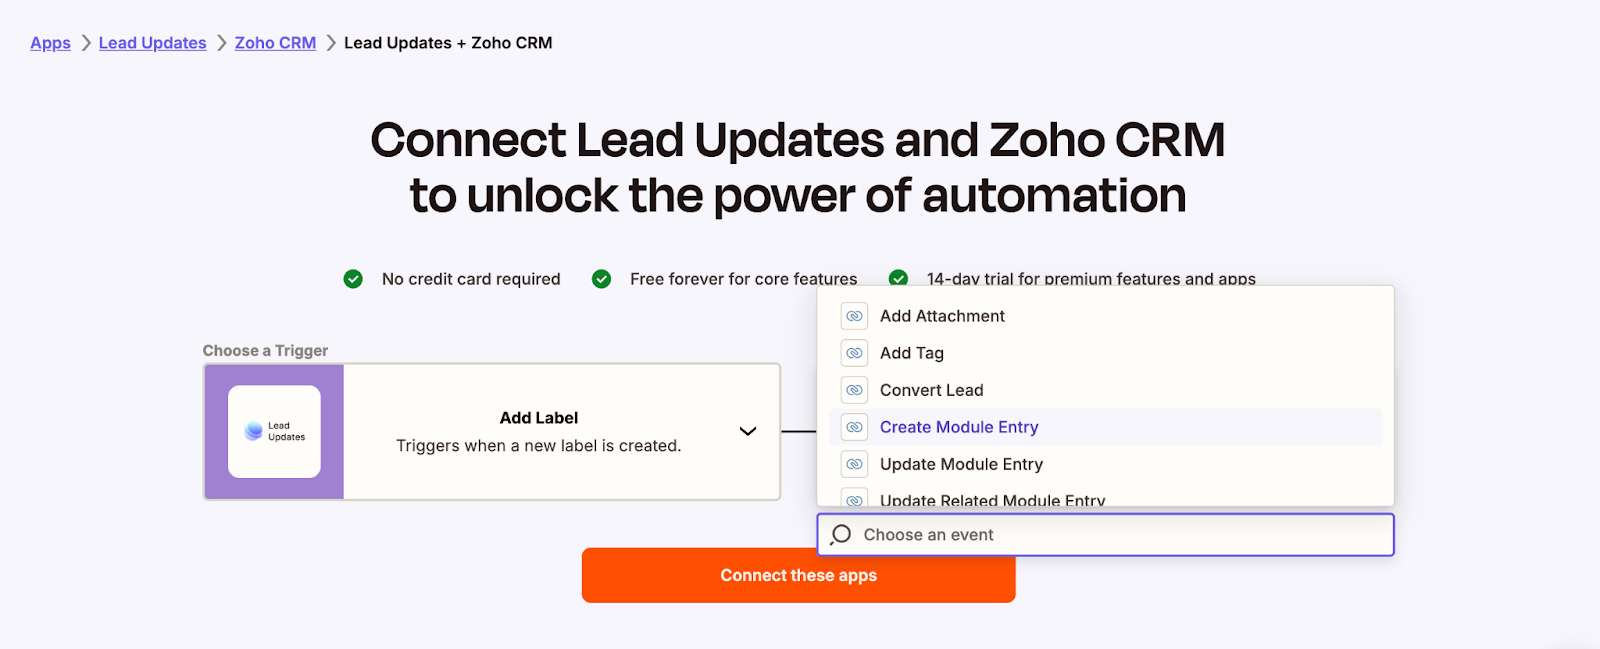This screenshot has width=1600, height=649.
Task: Choose the Add Tag event
Action: [x=911, y=353]
